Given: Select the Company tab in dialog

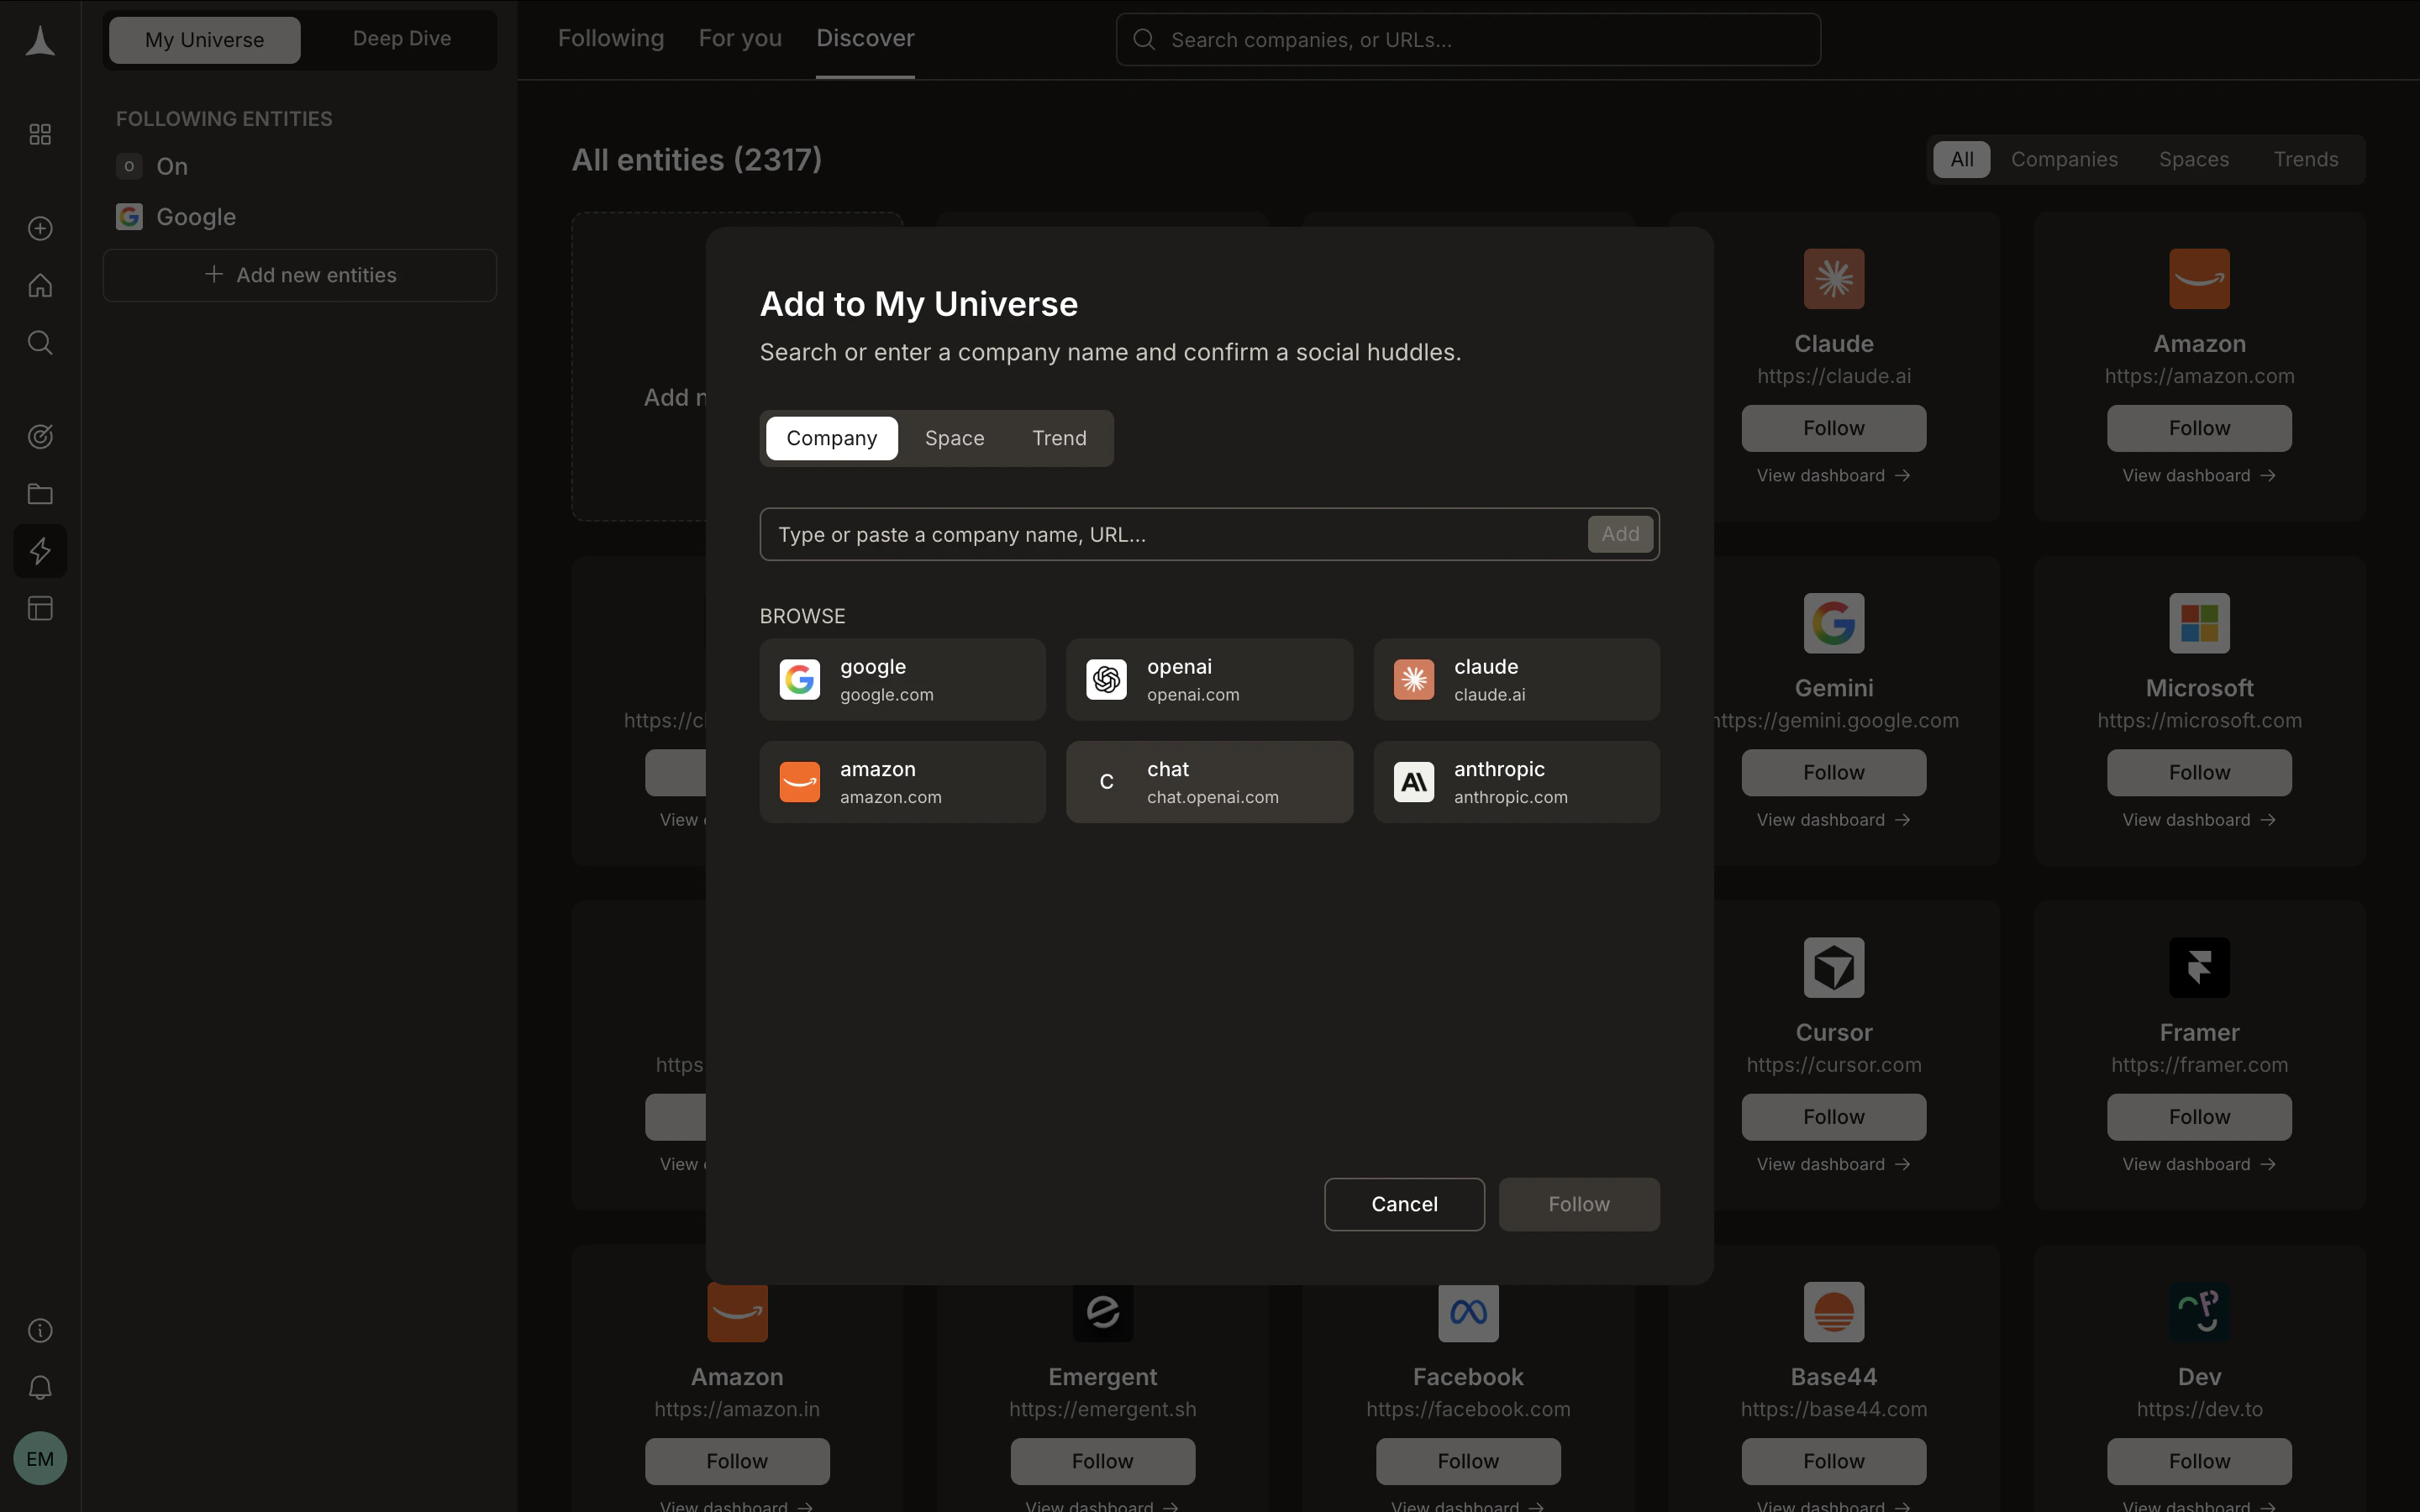Looking at the screenshot, I should [831, 438].
